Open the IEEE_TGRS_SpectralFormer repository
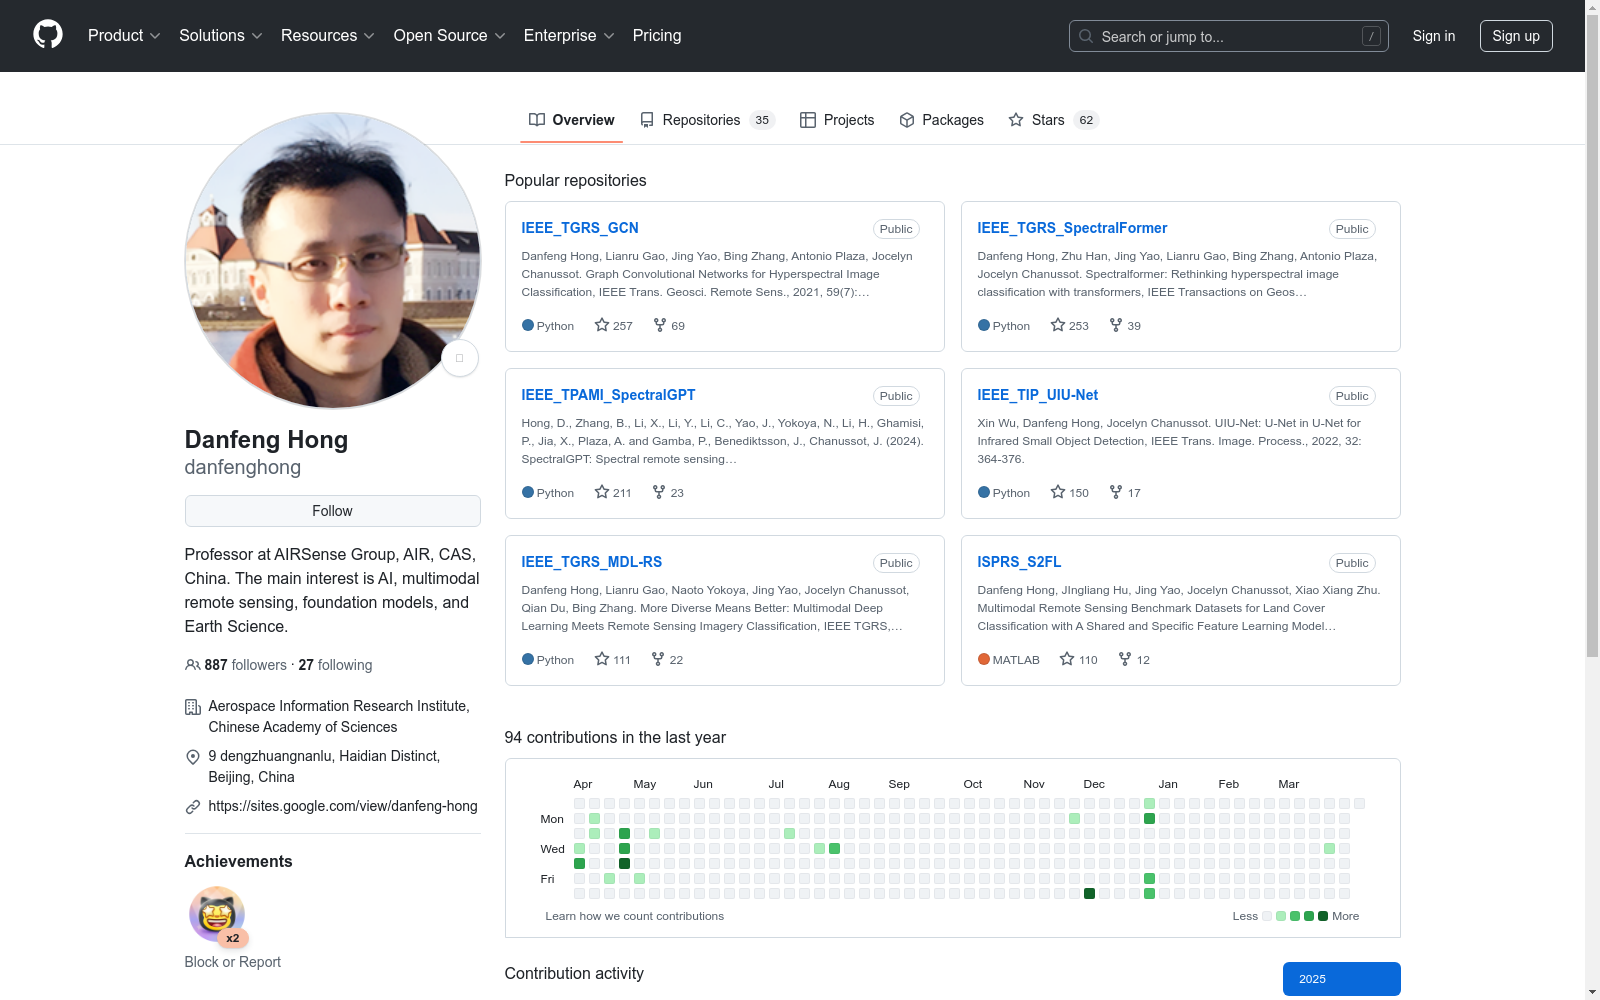The height and width of the screenshot is (1000, 1600). tap(1072, 228)
